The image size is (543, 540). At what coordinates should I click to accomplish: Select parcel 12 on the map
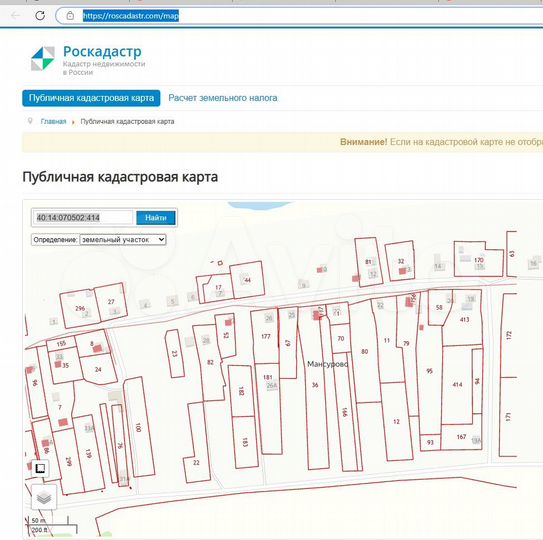pos(397,422)
